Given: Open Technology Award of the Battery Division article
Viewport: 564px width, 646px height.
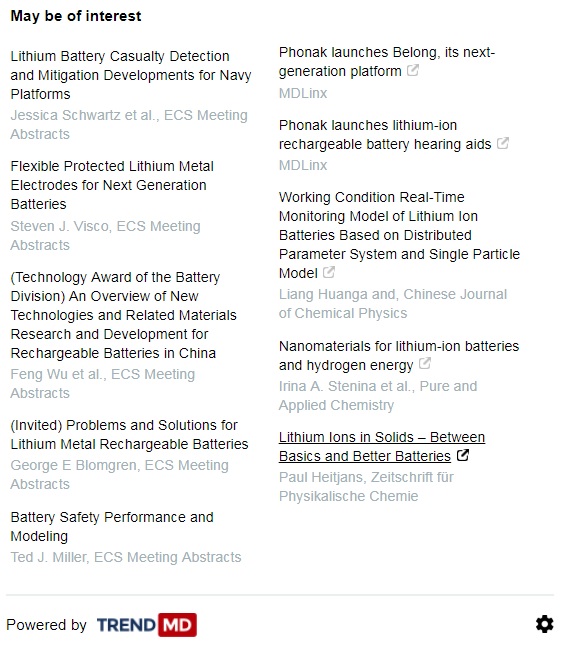Looking at the screenshot, I should 123,315.
